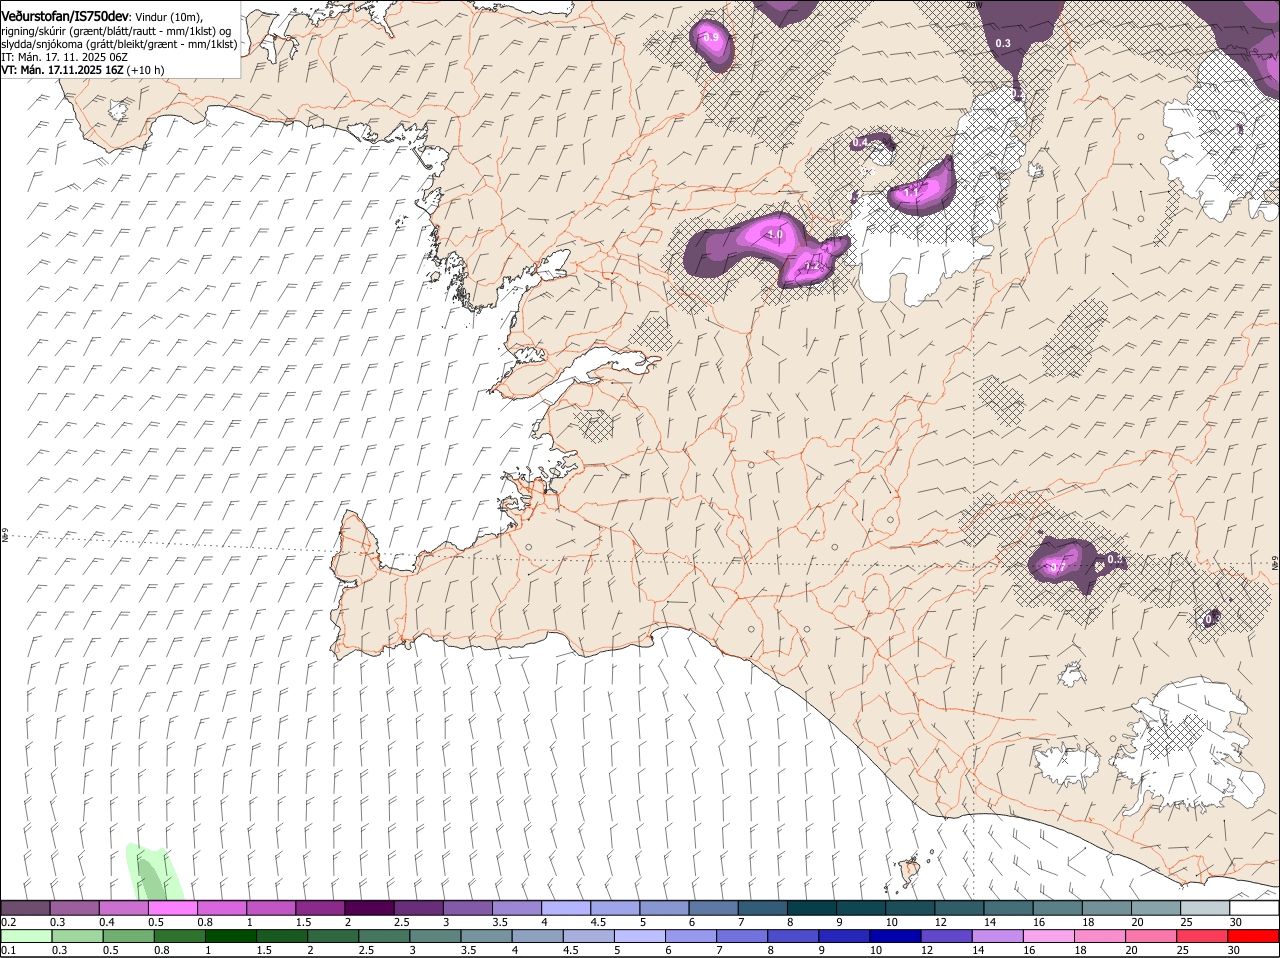Pick the dark teal snow swatch at 8
The width and height of the screenshot is (1280, 958).
[x=813, y=908]
